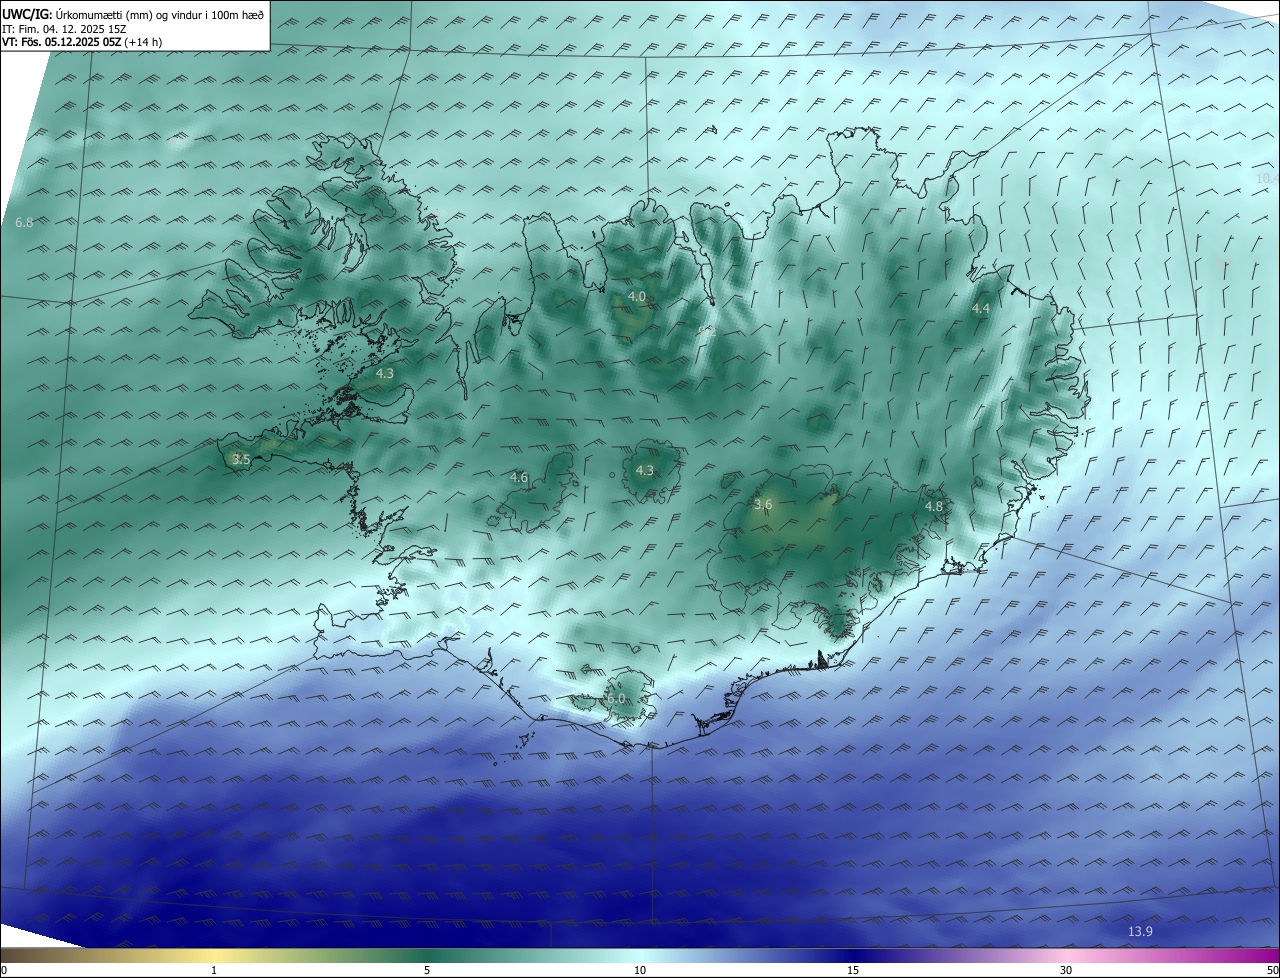Image resolution: width=1280 pixels, height=978 pixels.
Task: Click the 4.4 value in eastern Iceland
Action: click(981, 308)
